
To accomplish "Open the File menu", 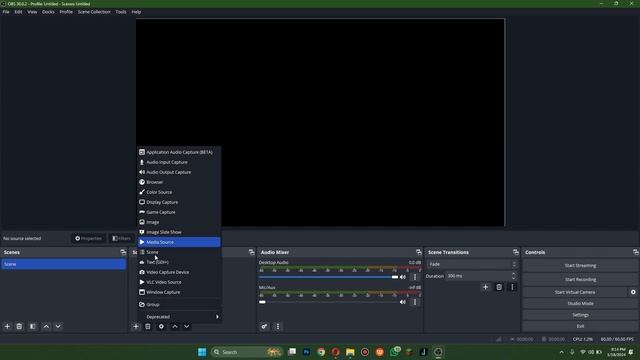I will (6, 12).
